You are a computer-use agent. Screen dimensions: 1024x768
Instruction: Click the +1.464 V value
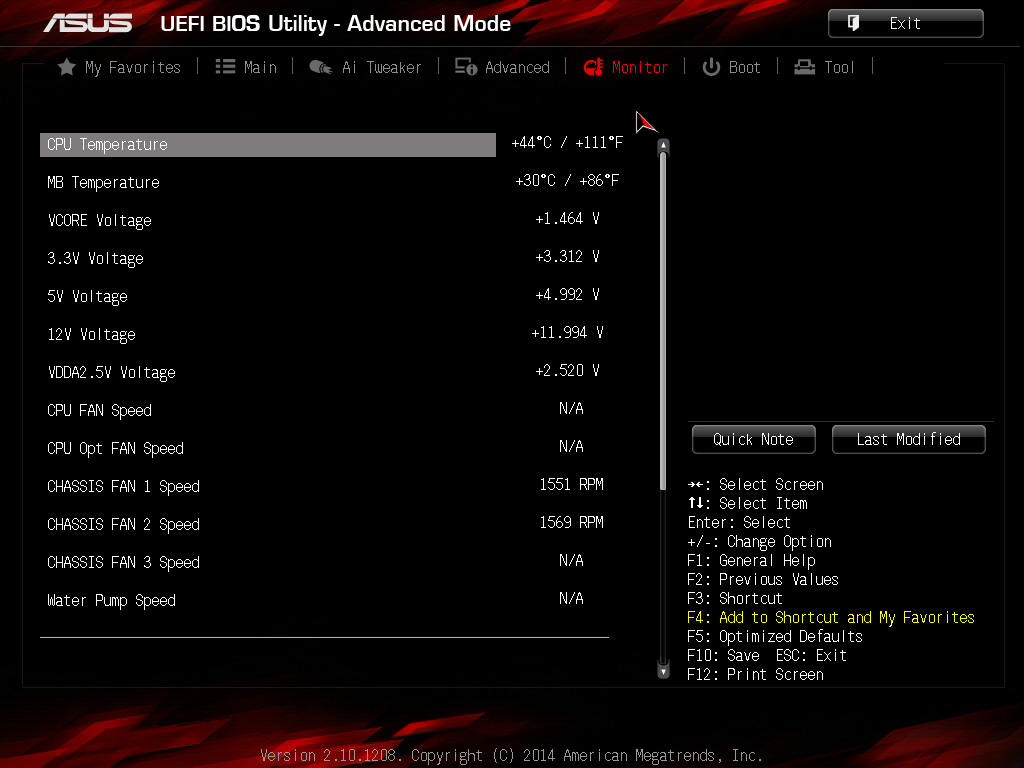pos(567,219)
